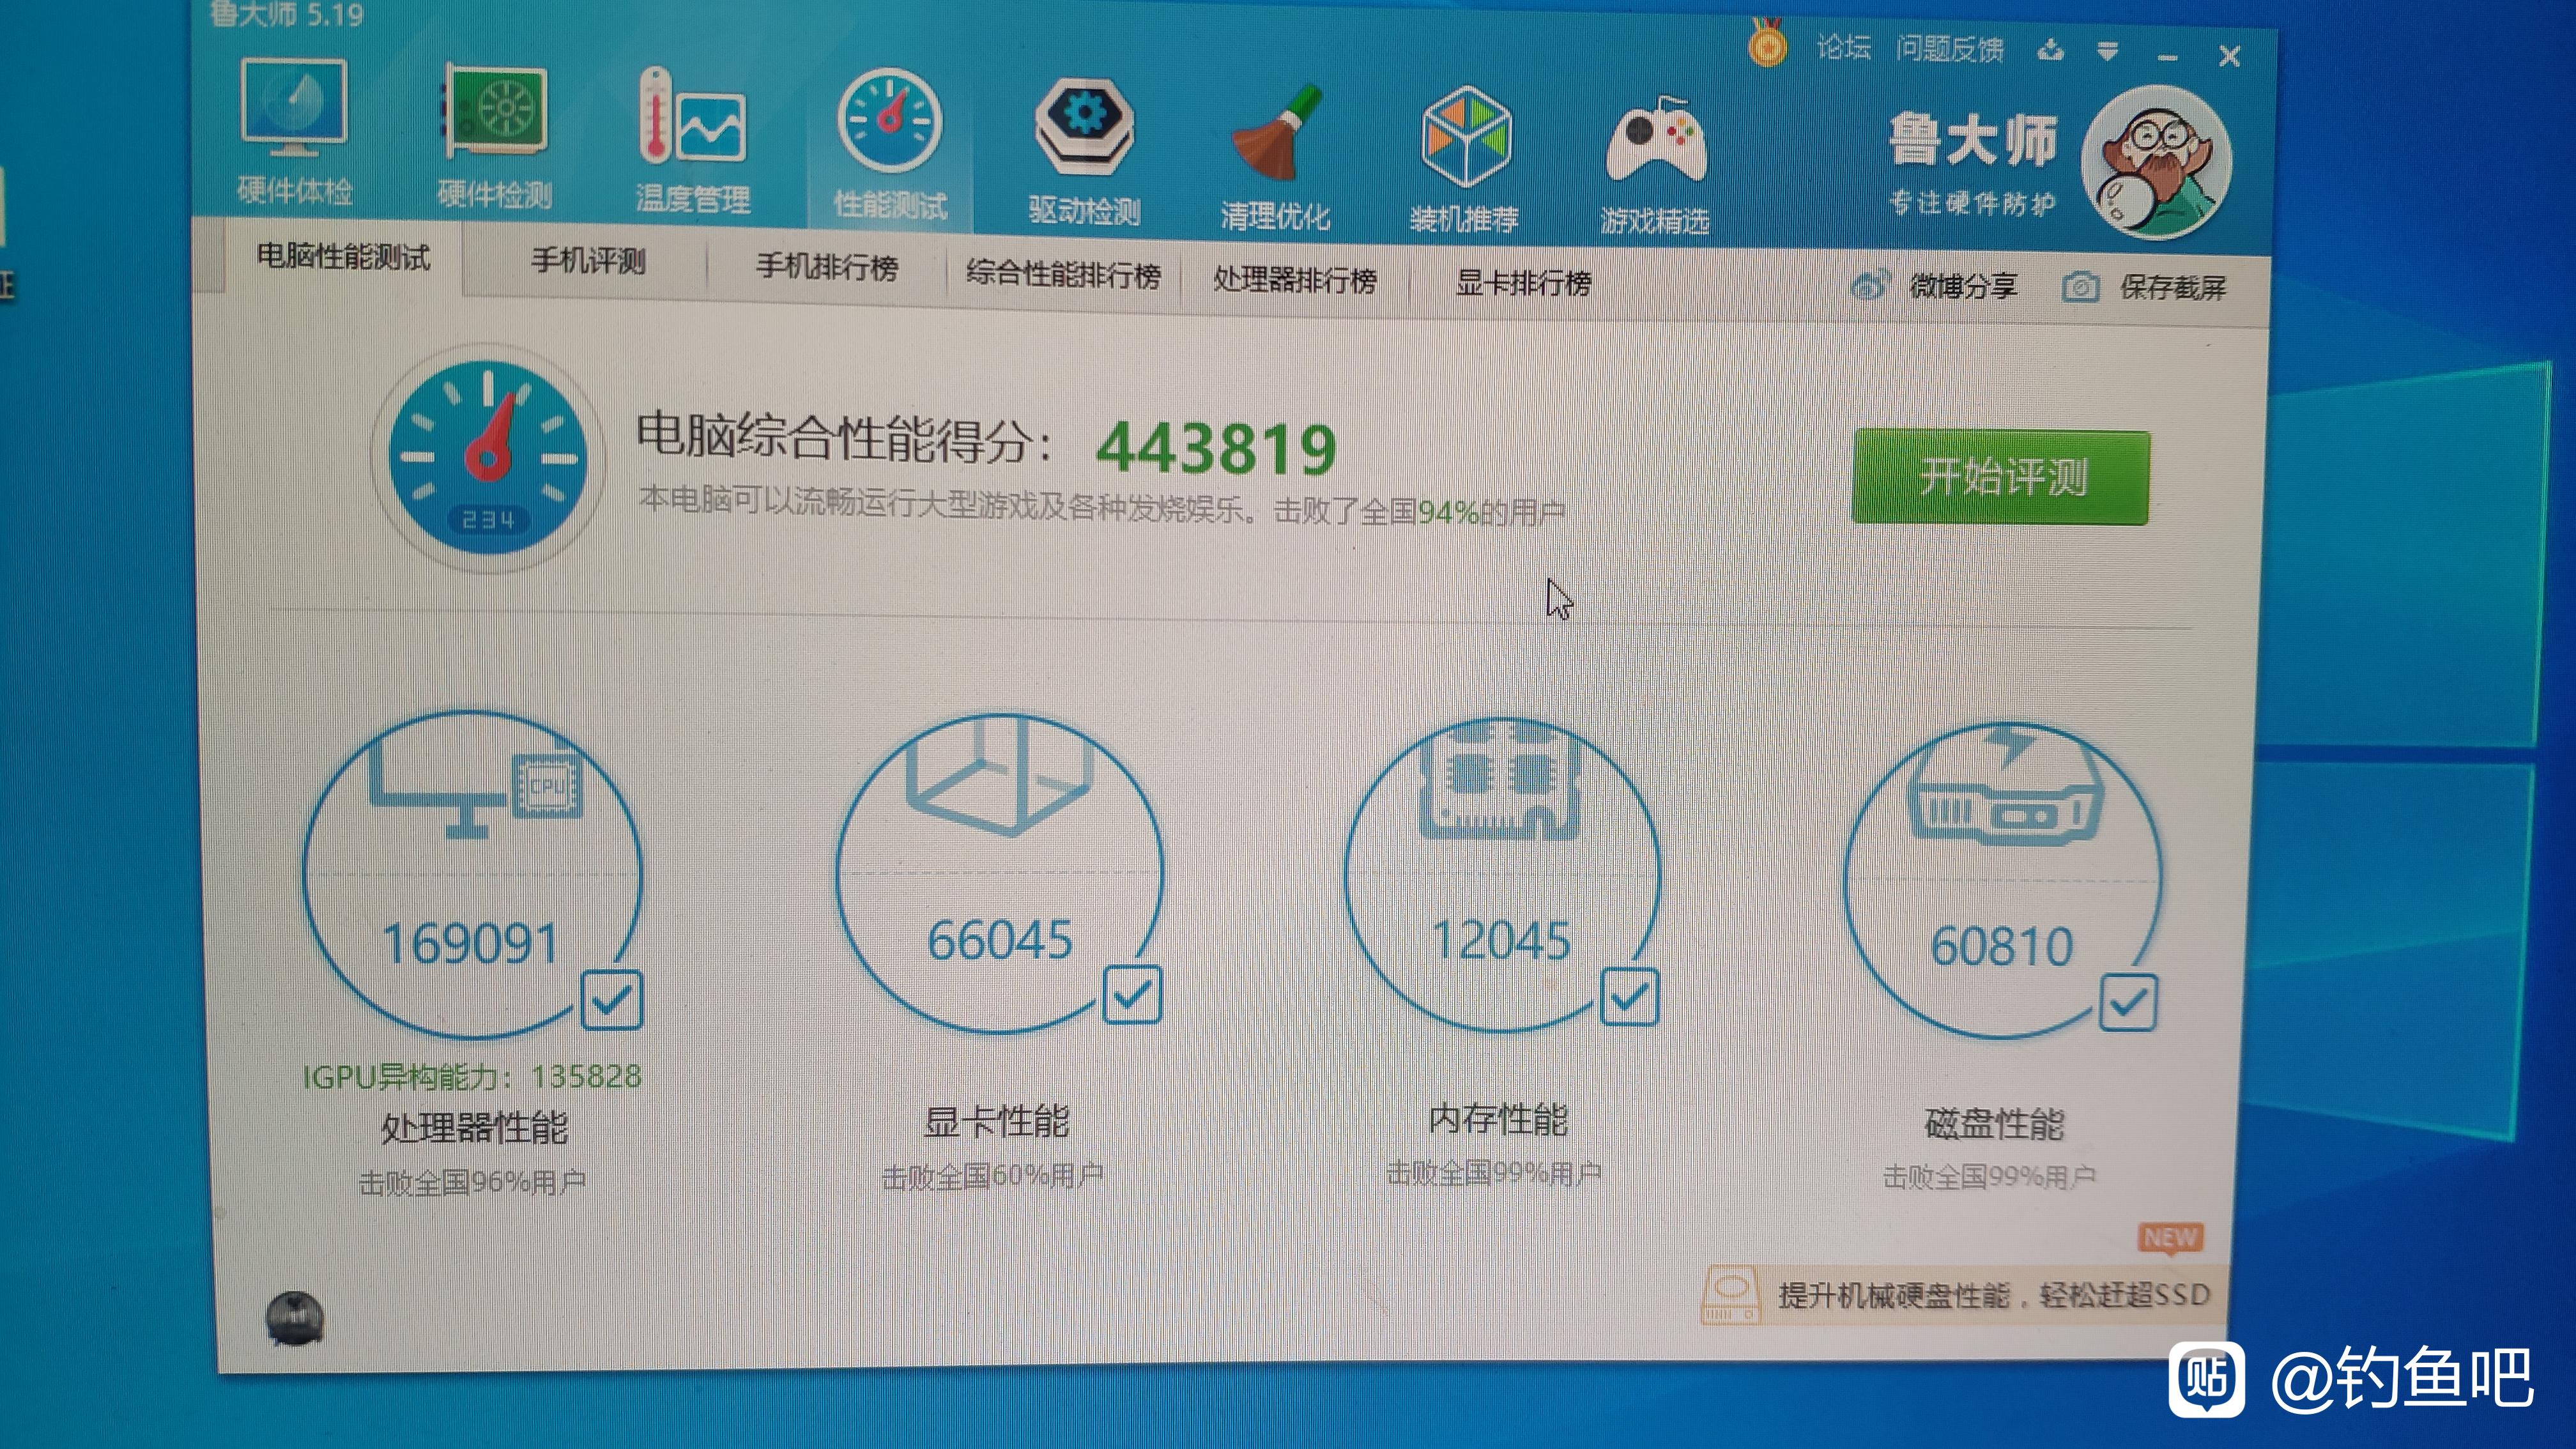Open the 论坛 forum link

click(x=1843, y=47)
